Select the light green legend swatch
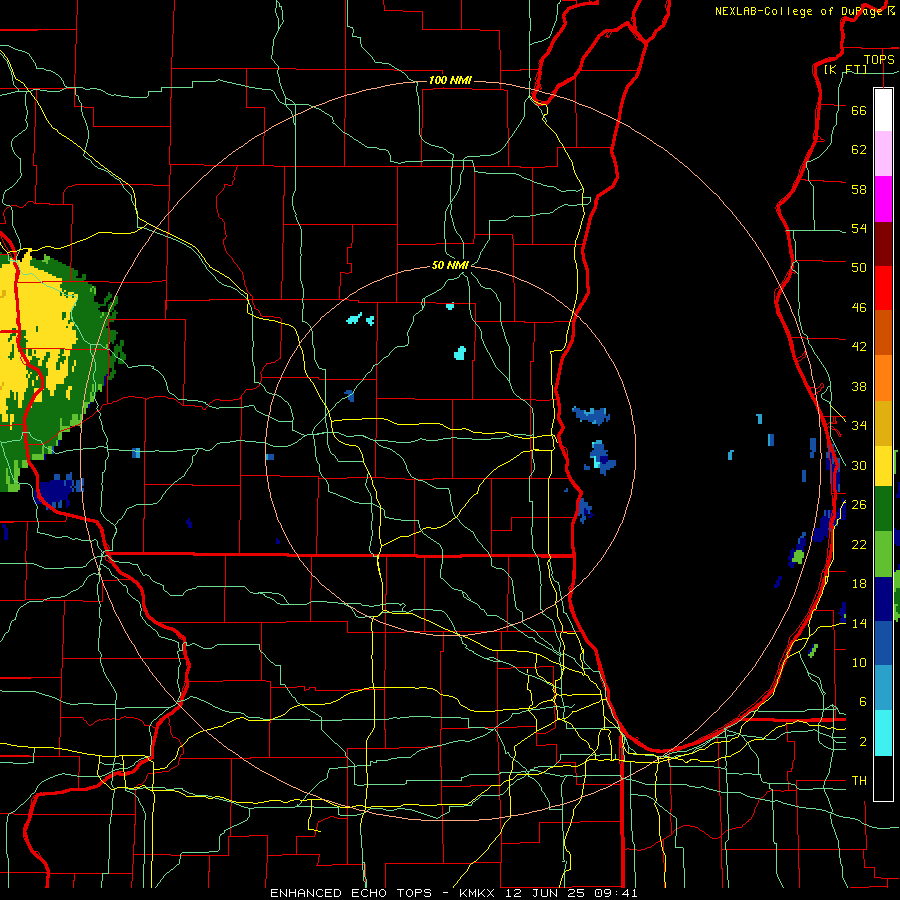The image size is (900, 900). [883, 554]
